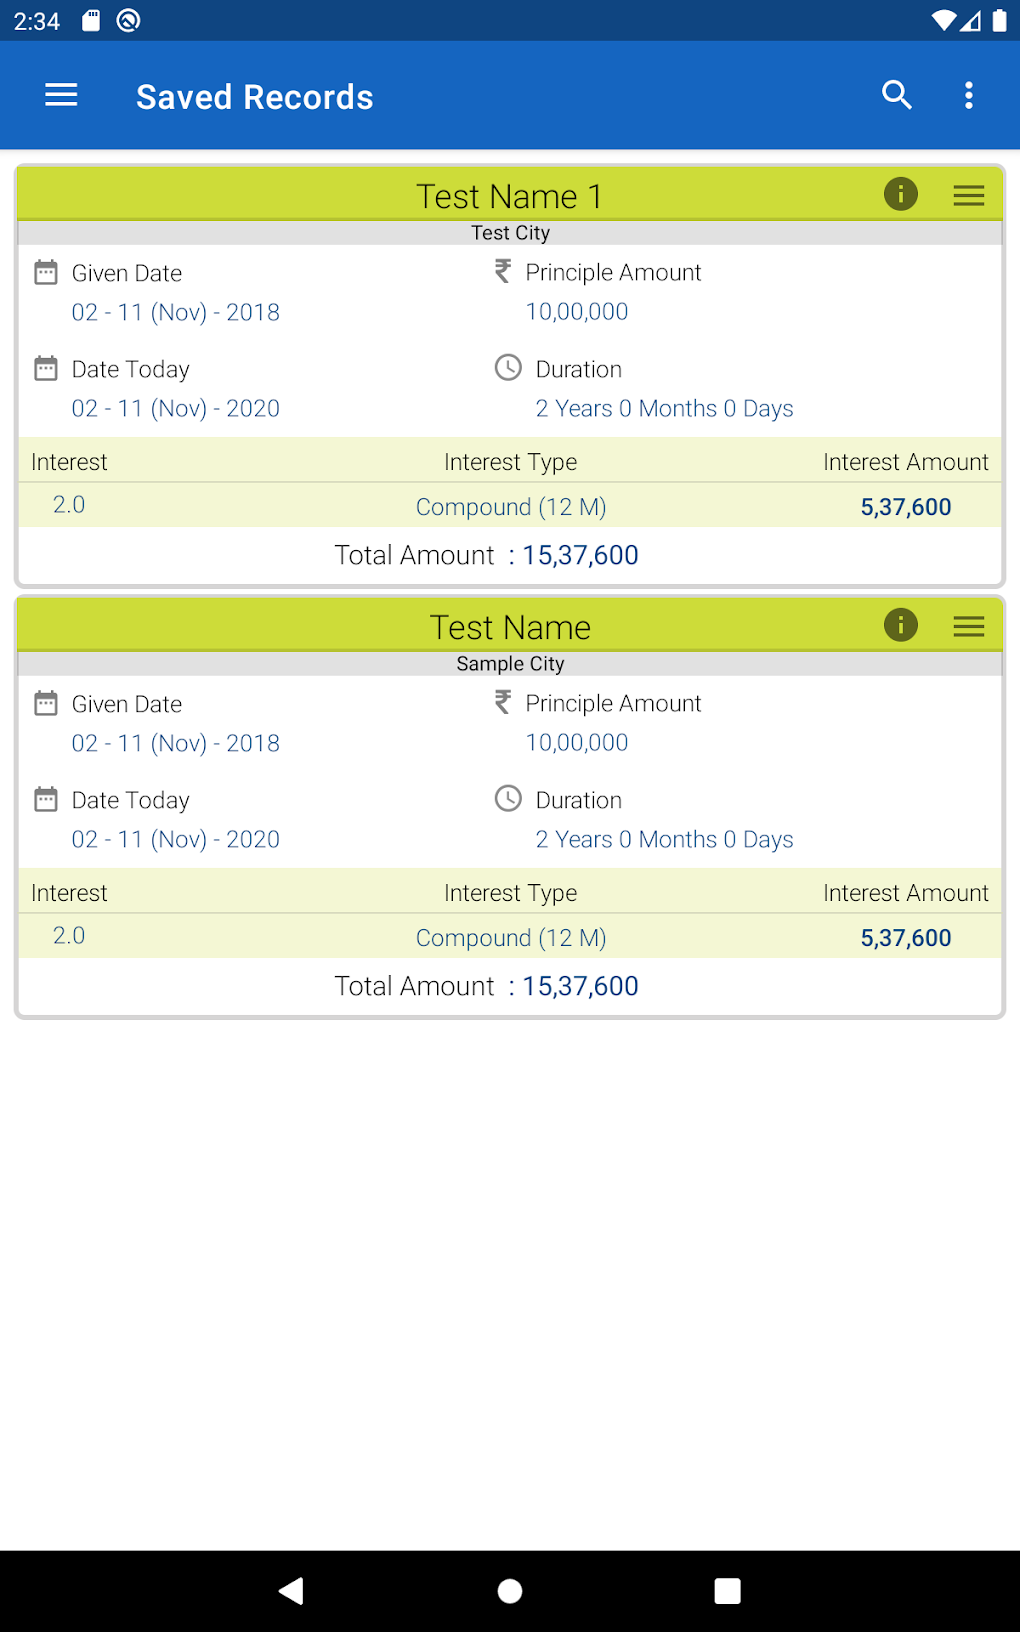1020x1632 pixels.
Task: Tap total amount in Test Name 1 card
Action: [x=580, y=555]
